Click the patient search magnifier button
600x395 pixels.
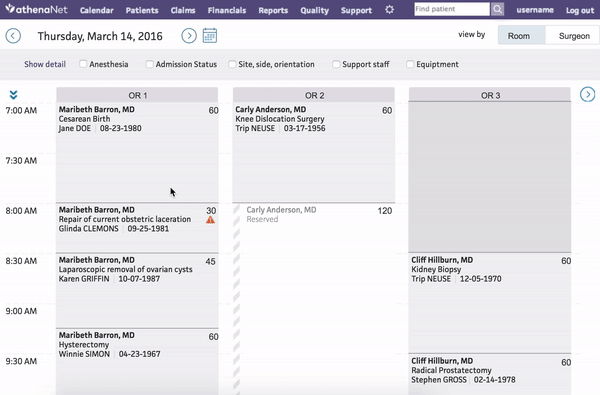pyautogui.click(x=497, y=9)
